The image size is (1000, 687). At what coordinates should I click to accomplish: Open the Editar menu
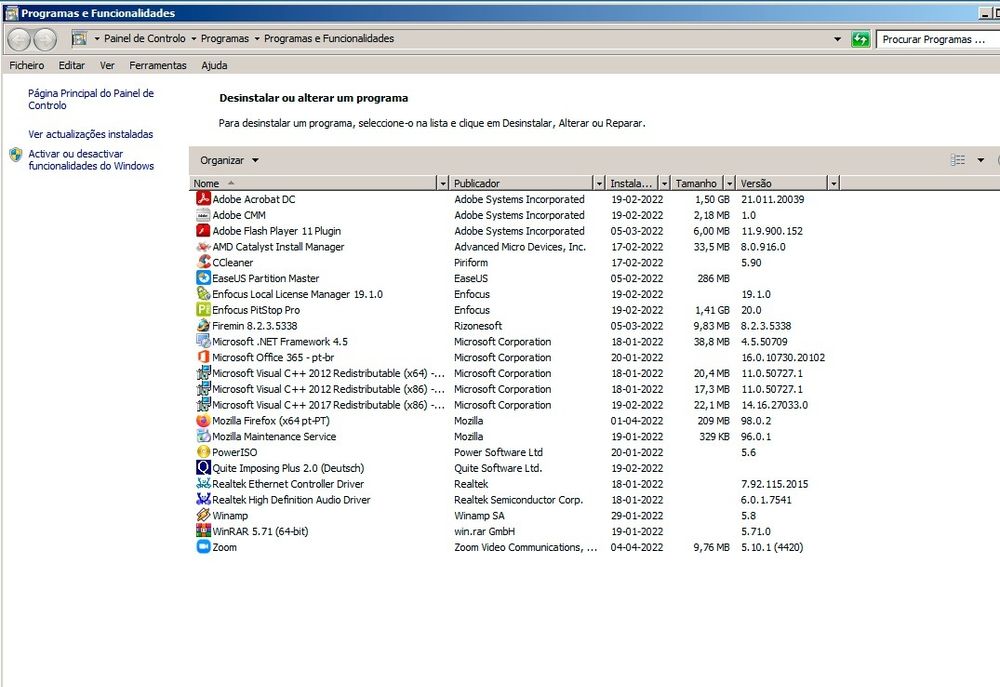(x=71, y=65)
